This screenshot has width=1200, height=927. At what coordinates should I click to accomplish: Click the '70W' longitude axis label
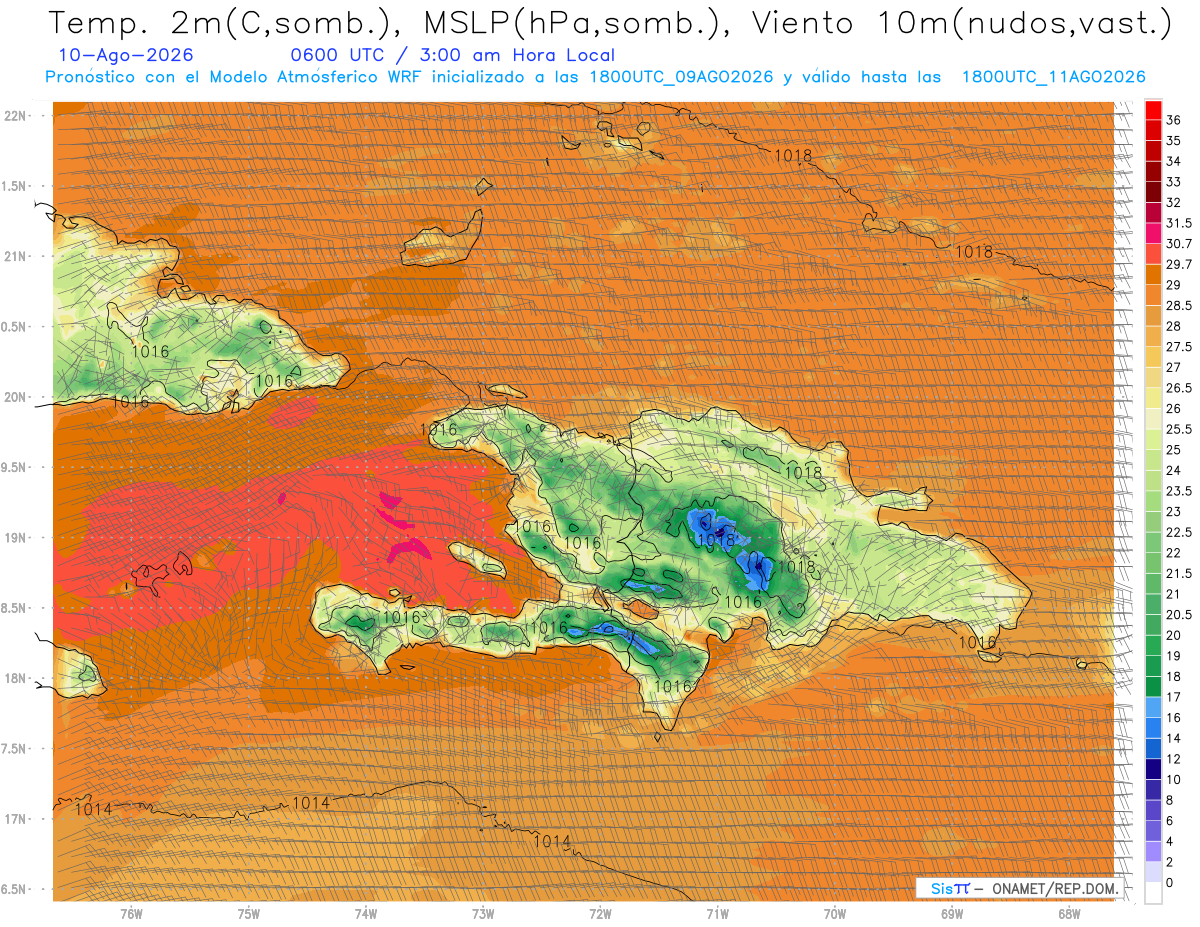point(835,915)
